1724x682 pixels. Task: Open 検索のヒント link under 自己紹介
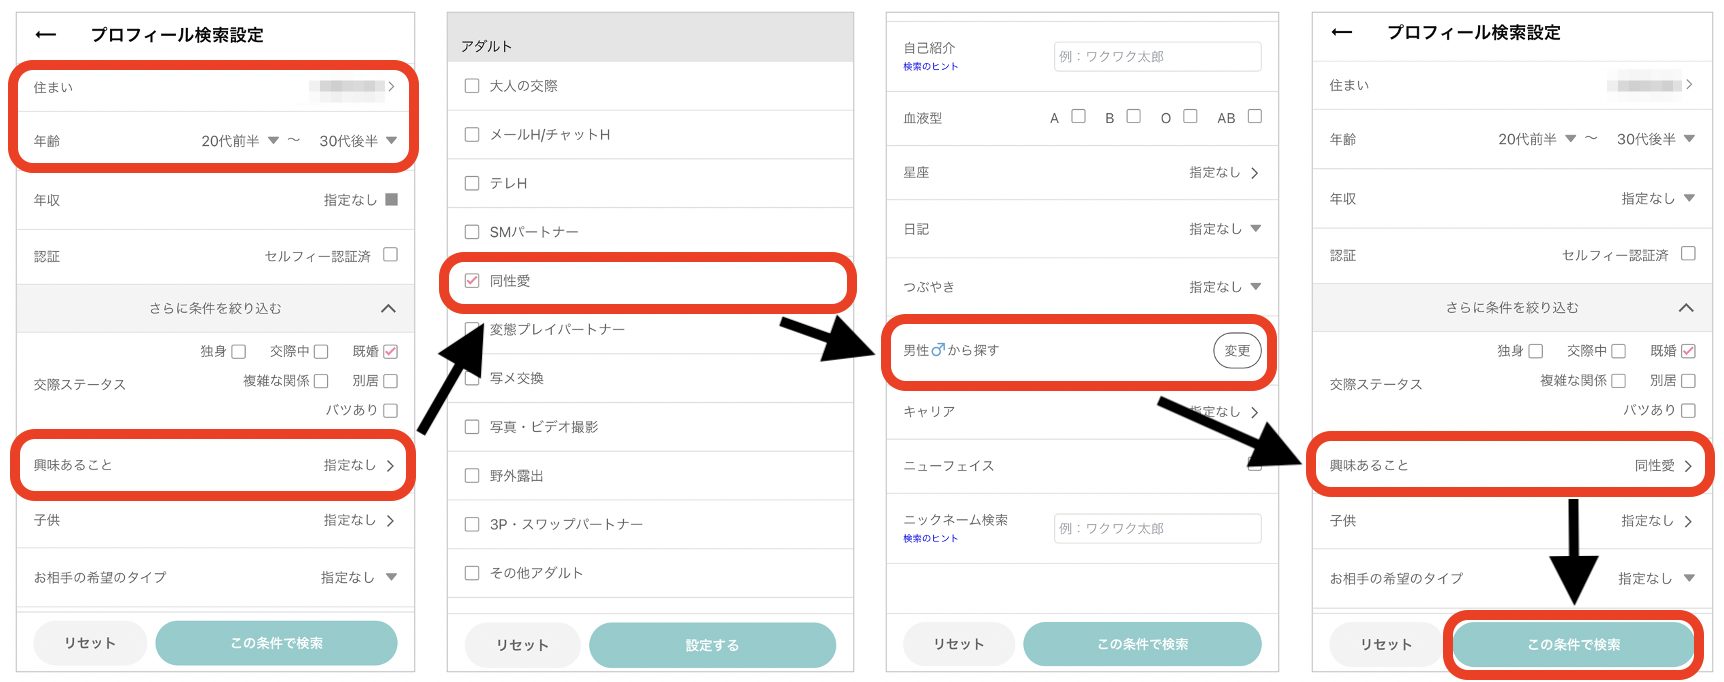pyautogui.click(x=930, y=67)
